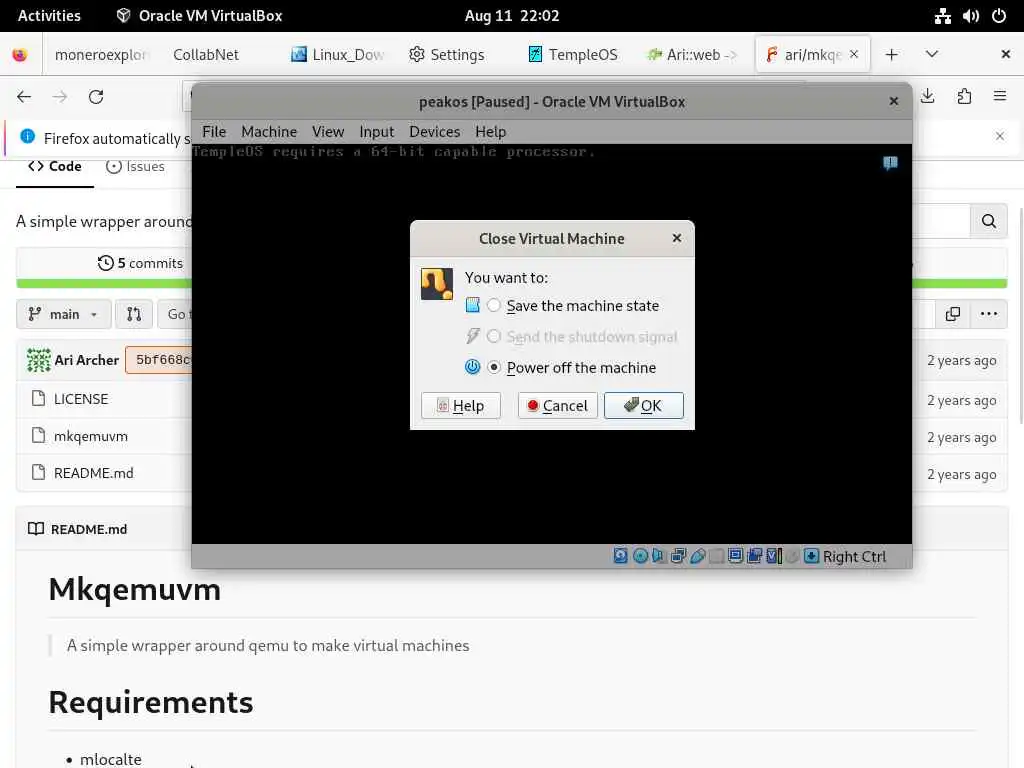This screenshot has height=768, width=1024.
Task: Open the README.md file in list
Action: (93, 473)
